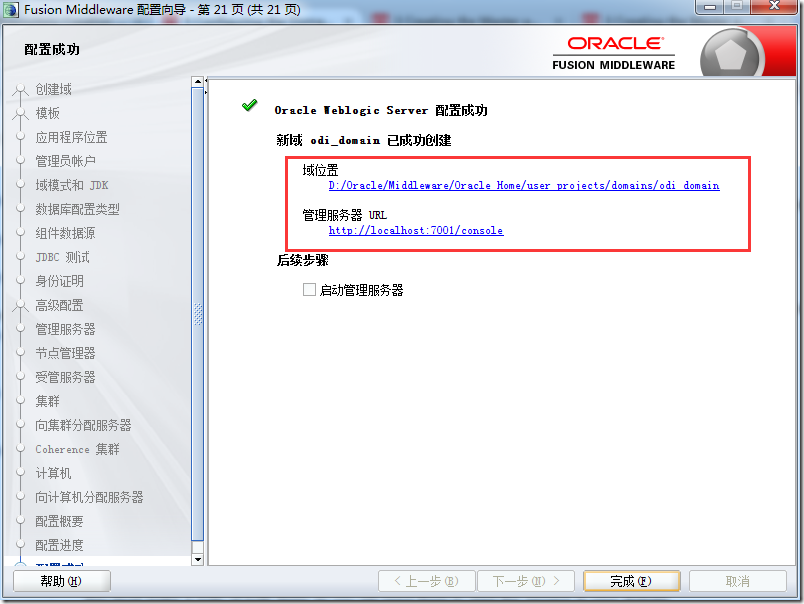Select the 组件数据源 step
Screen dimensions: 804x604
point(65,233)
